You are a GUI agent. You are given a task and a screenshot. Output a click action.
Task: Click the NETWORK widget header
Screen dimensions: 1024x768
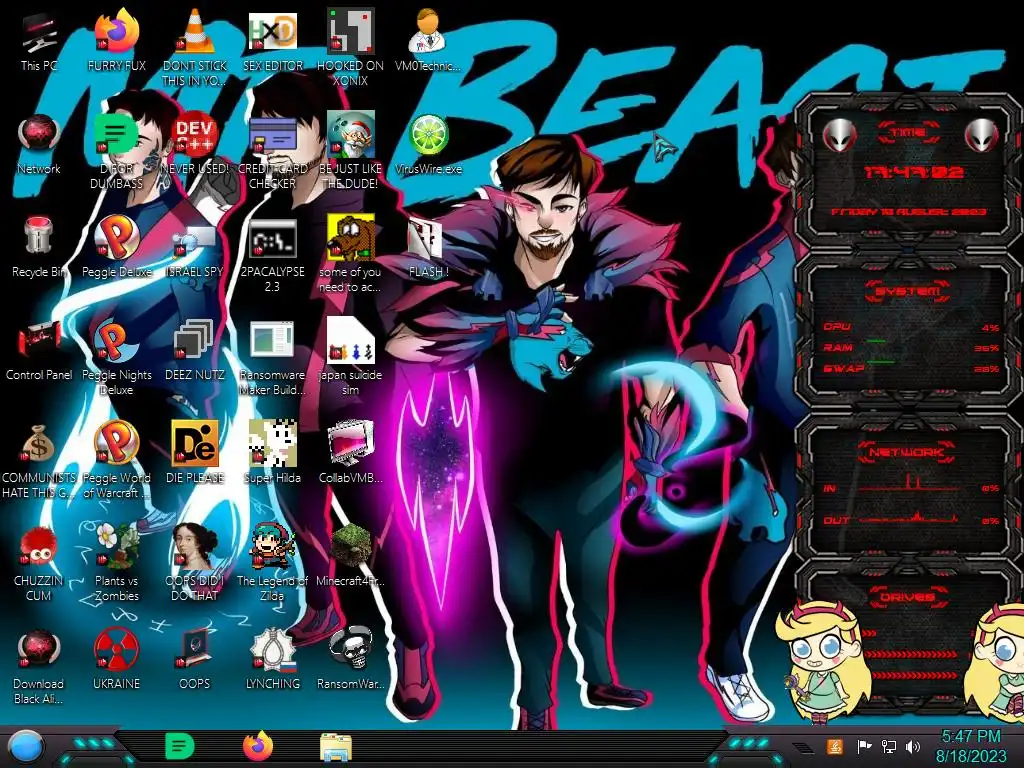(x=907, y=451)
